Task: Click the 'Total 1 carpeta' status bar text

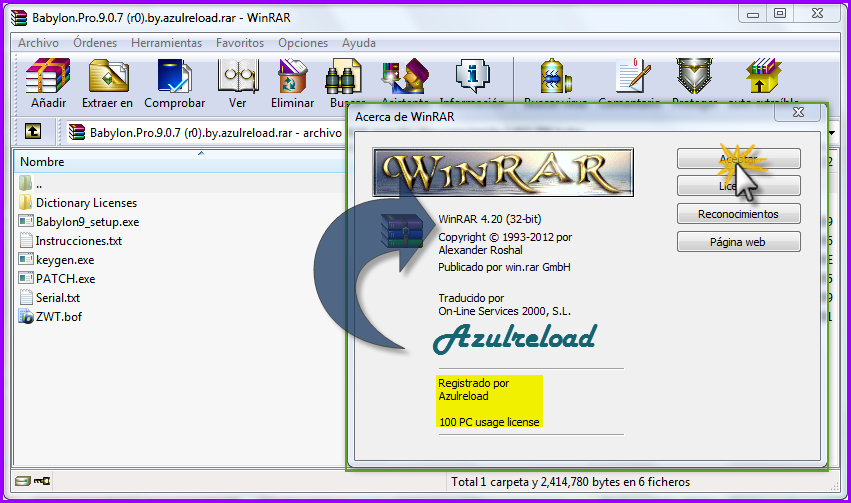Action: (x=570, y=481)
